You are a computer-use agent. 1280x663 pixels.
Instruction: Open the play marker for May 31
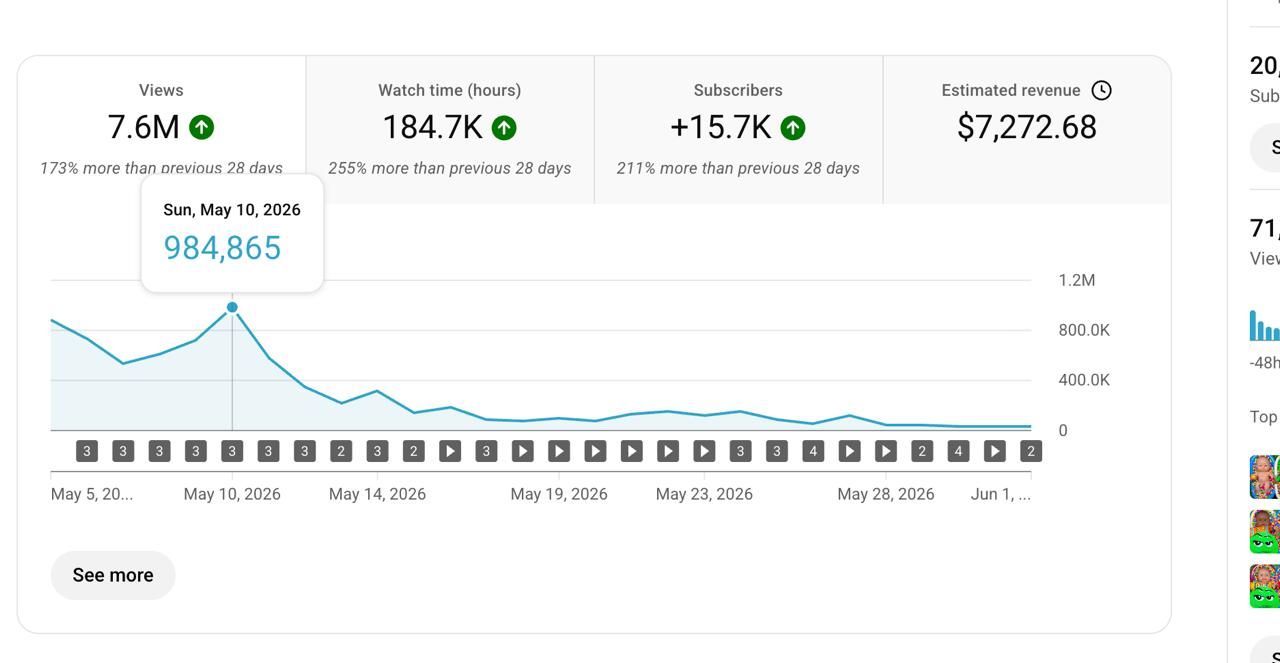[995, 451]
